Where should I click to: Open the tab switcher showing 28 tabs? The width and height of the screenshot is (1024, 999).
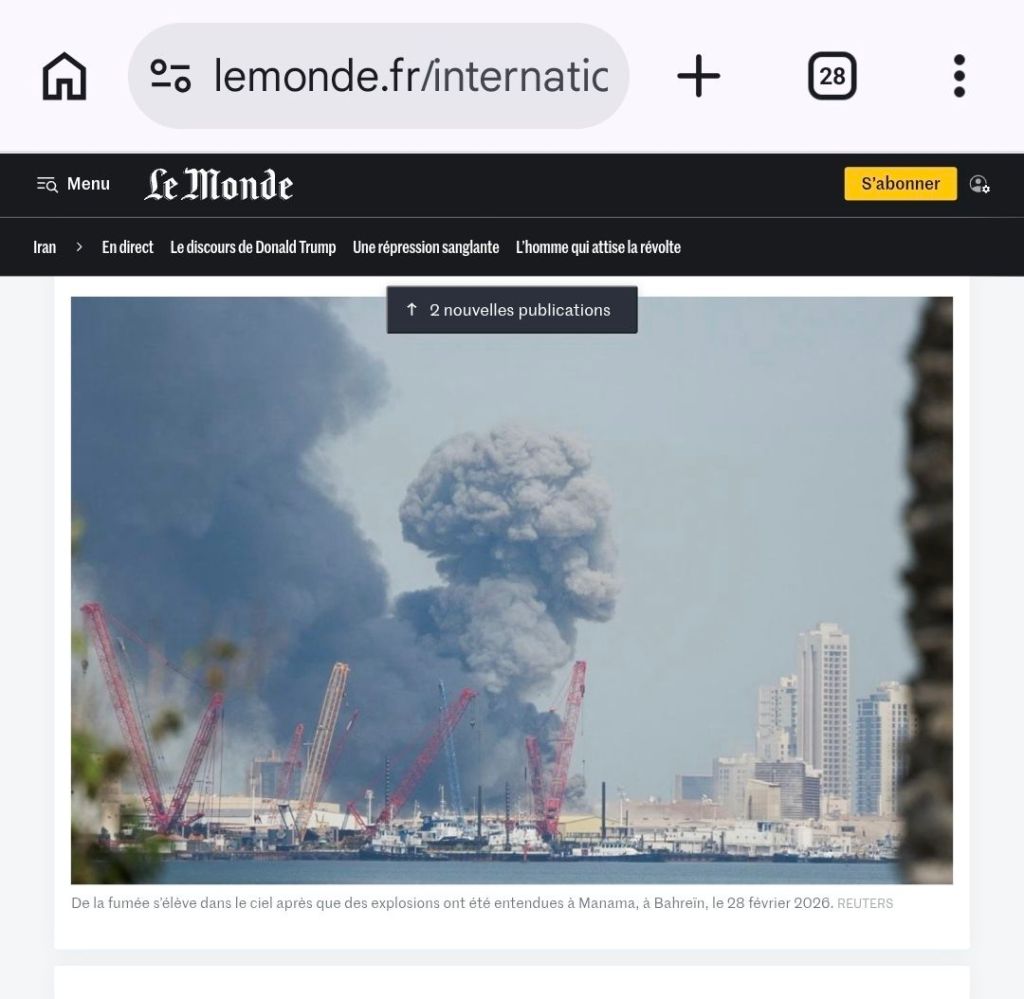pos(832,76)
